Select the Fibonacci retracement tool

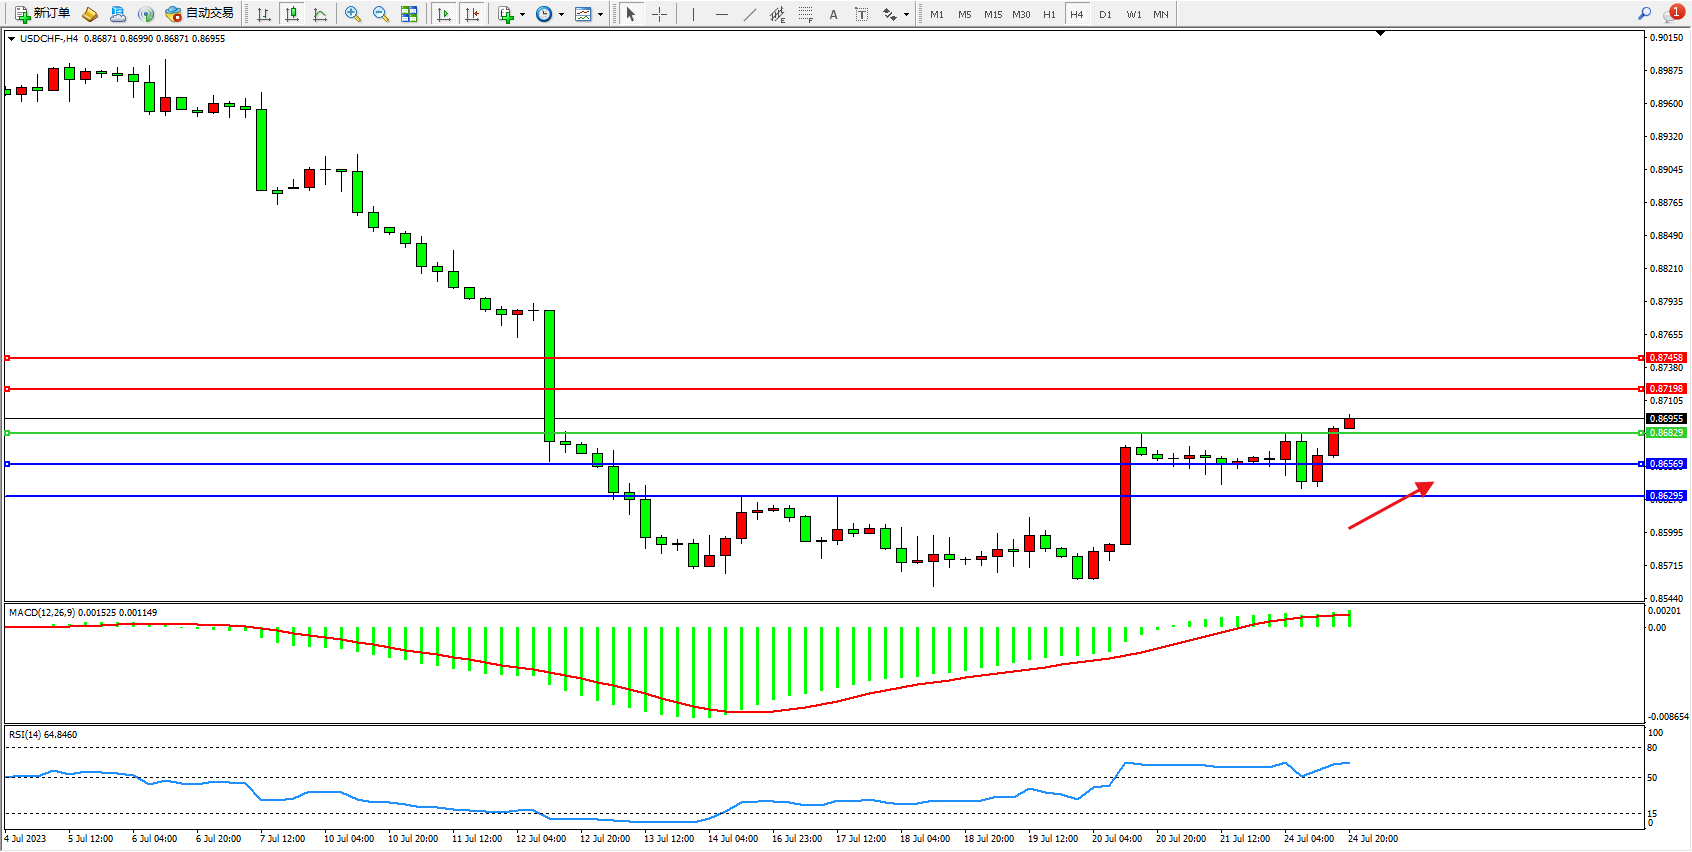(x=806, y=14)
